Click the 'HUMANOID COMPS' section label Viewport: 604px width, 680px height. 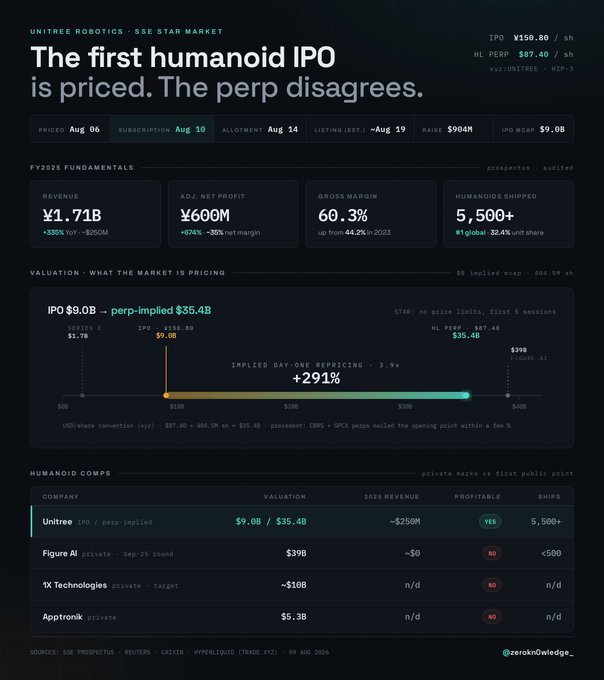click(x=70, y=473)
